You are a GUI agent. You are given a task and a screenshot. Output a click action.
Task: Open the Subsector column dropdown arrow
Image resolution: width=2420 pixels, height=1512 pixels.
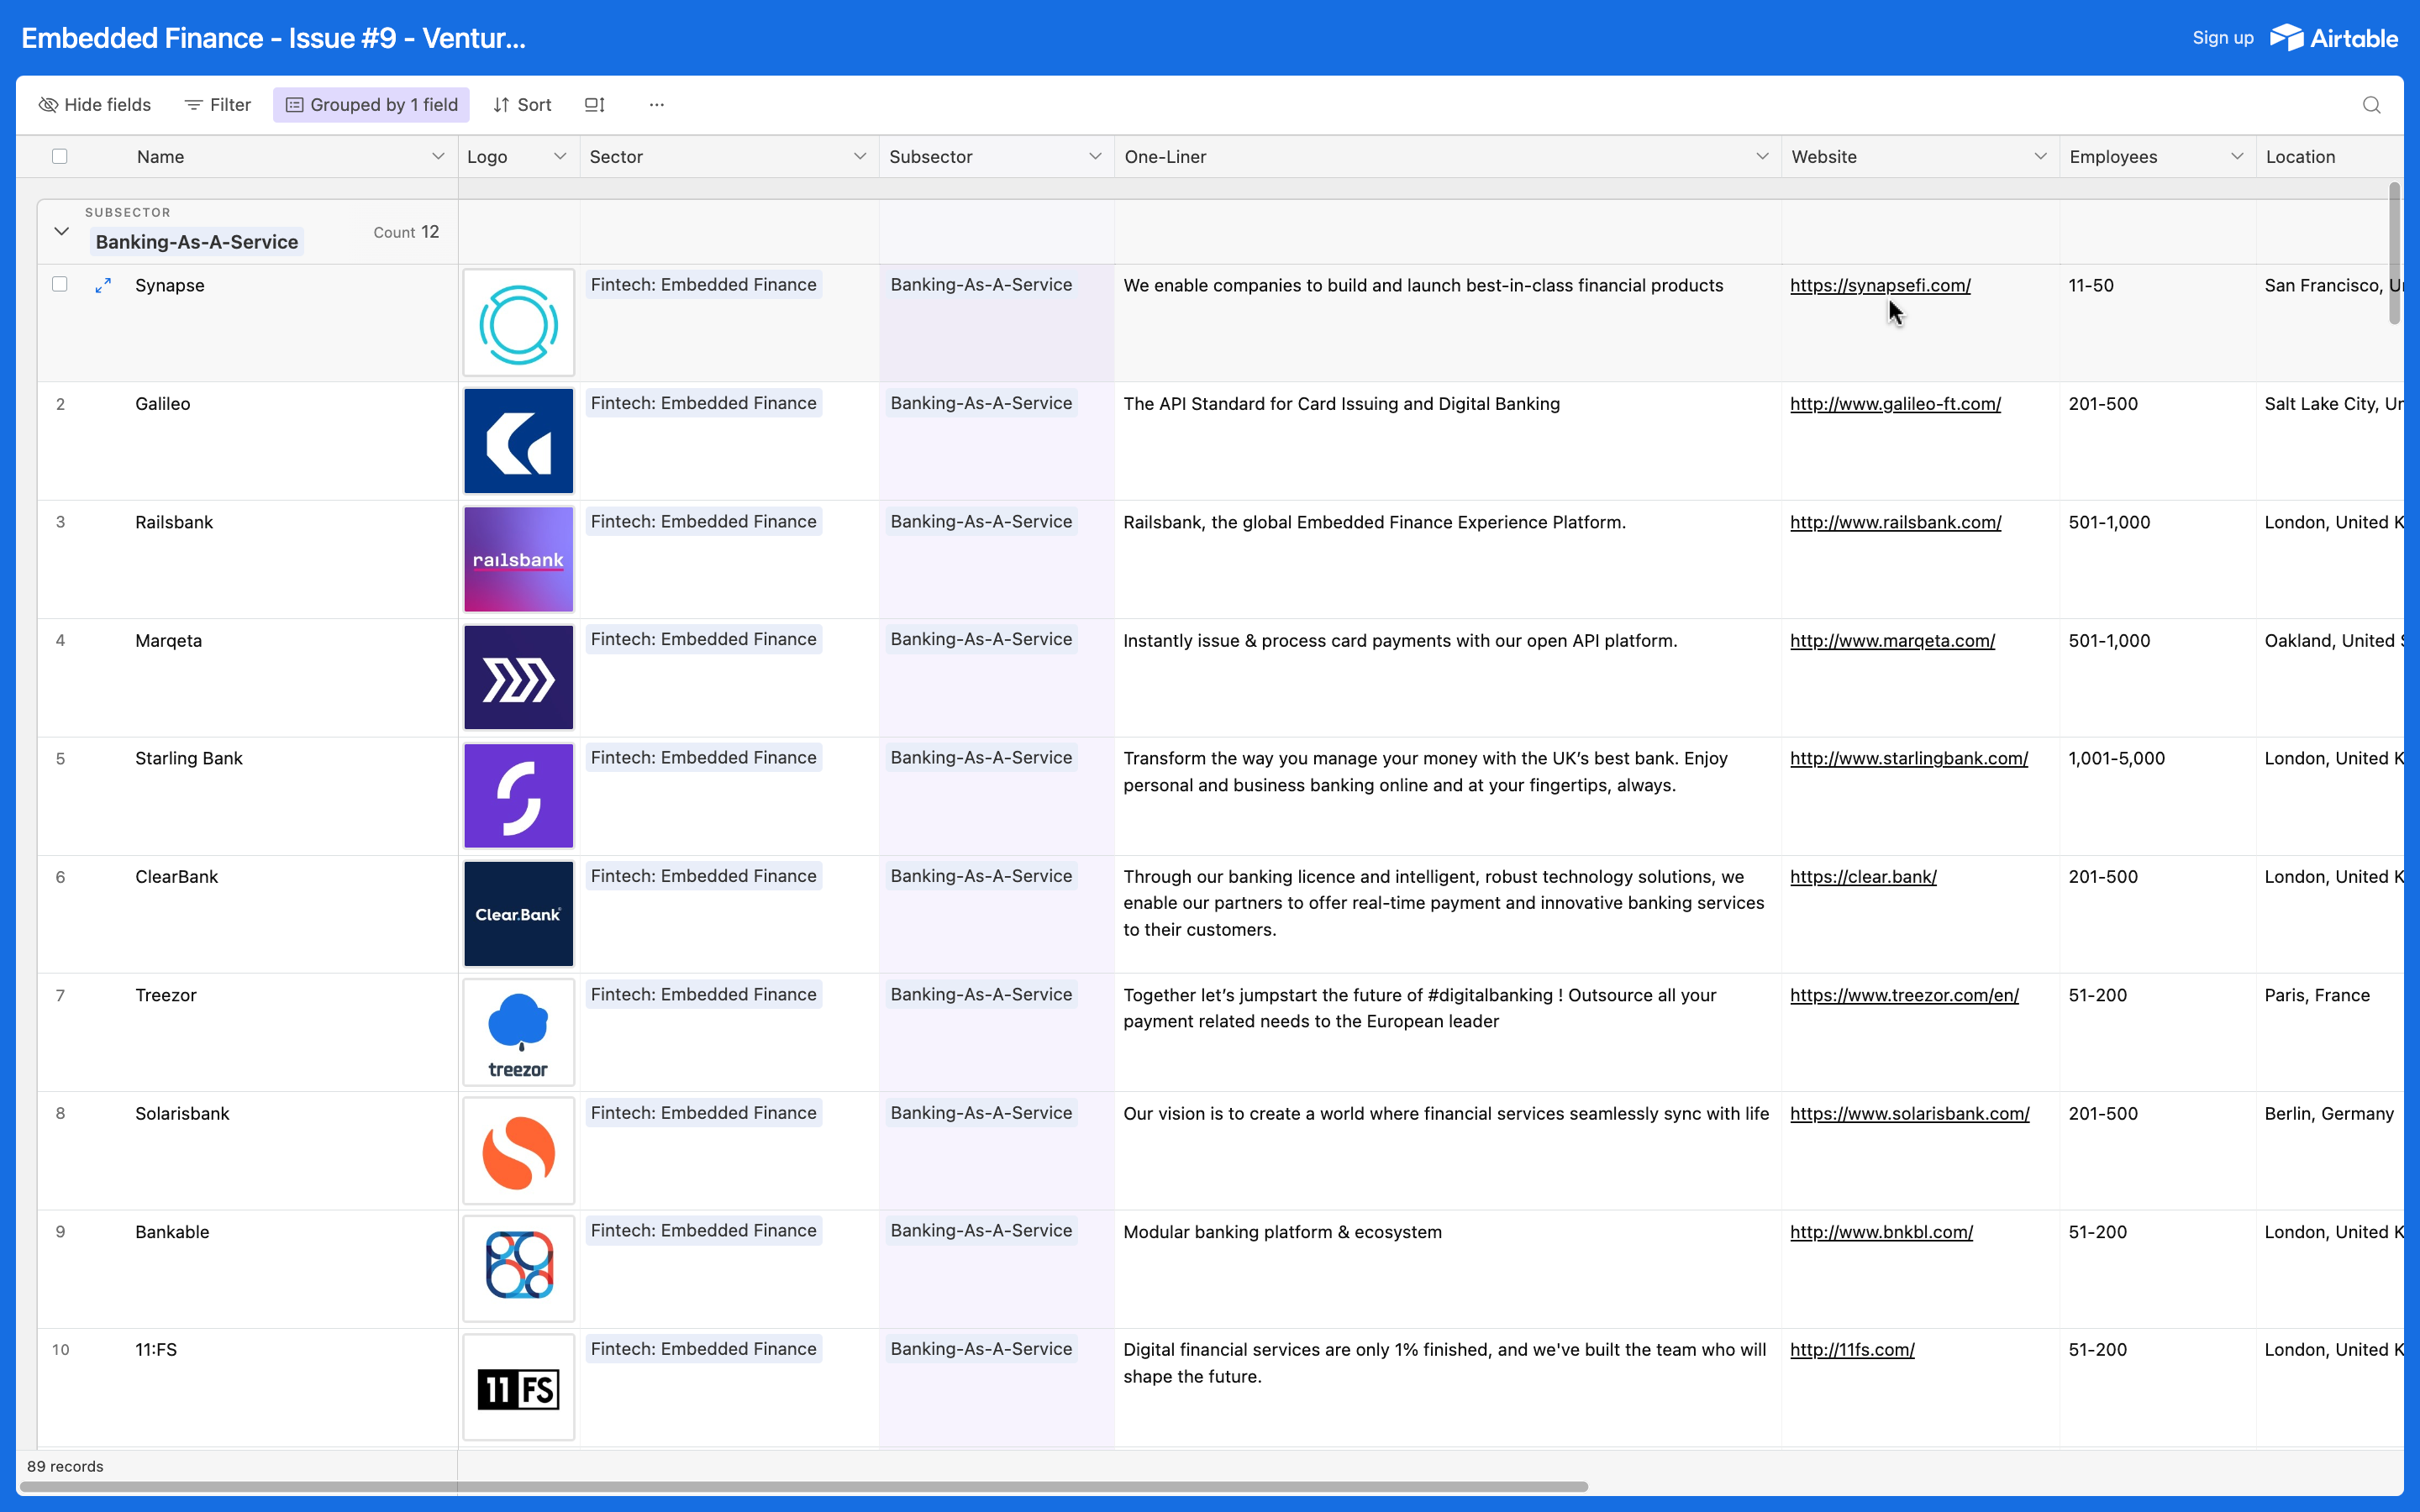(1095, 157)
